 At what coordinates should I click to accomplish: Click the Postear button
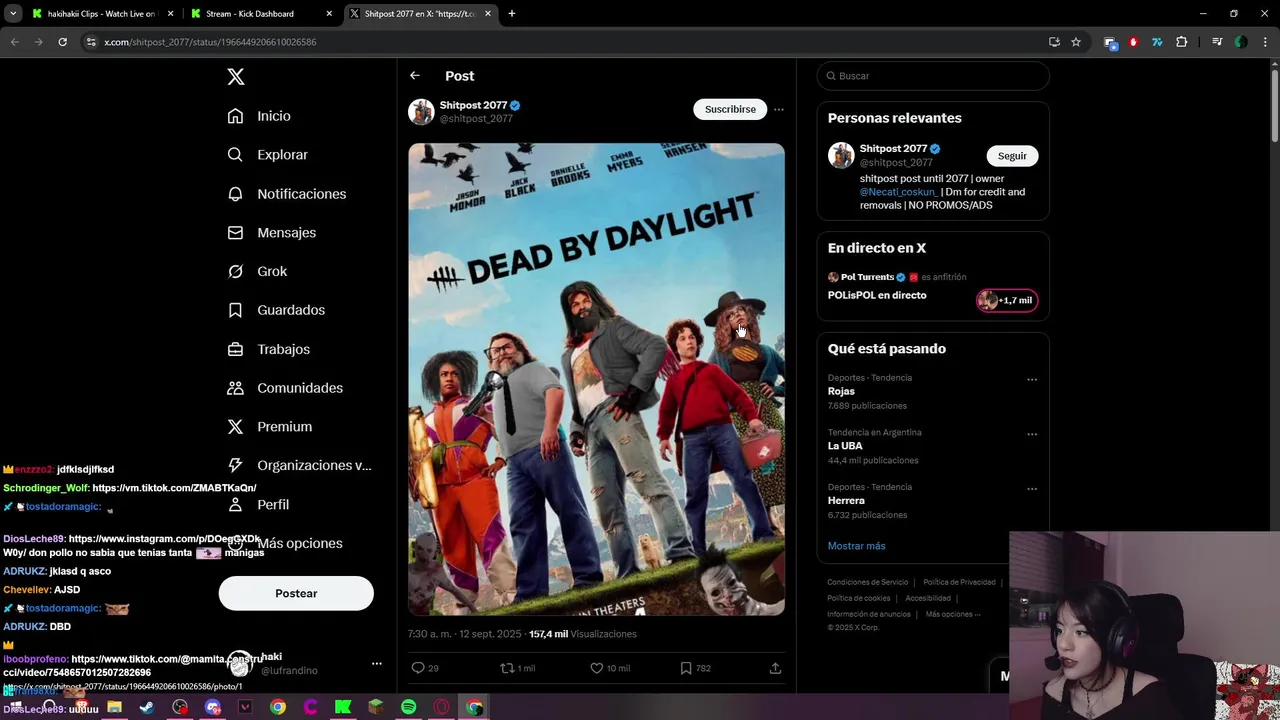click(x=296, y=593)
